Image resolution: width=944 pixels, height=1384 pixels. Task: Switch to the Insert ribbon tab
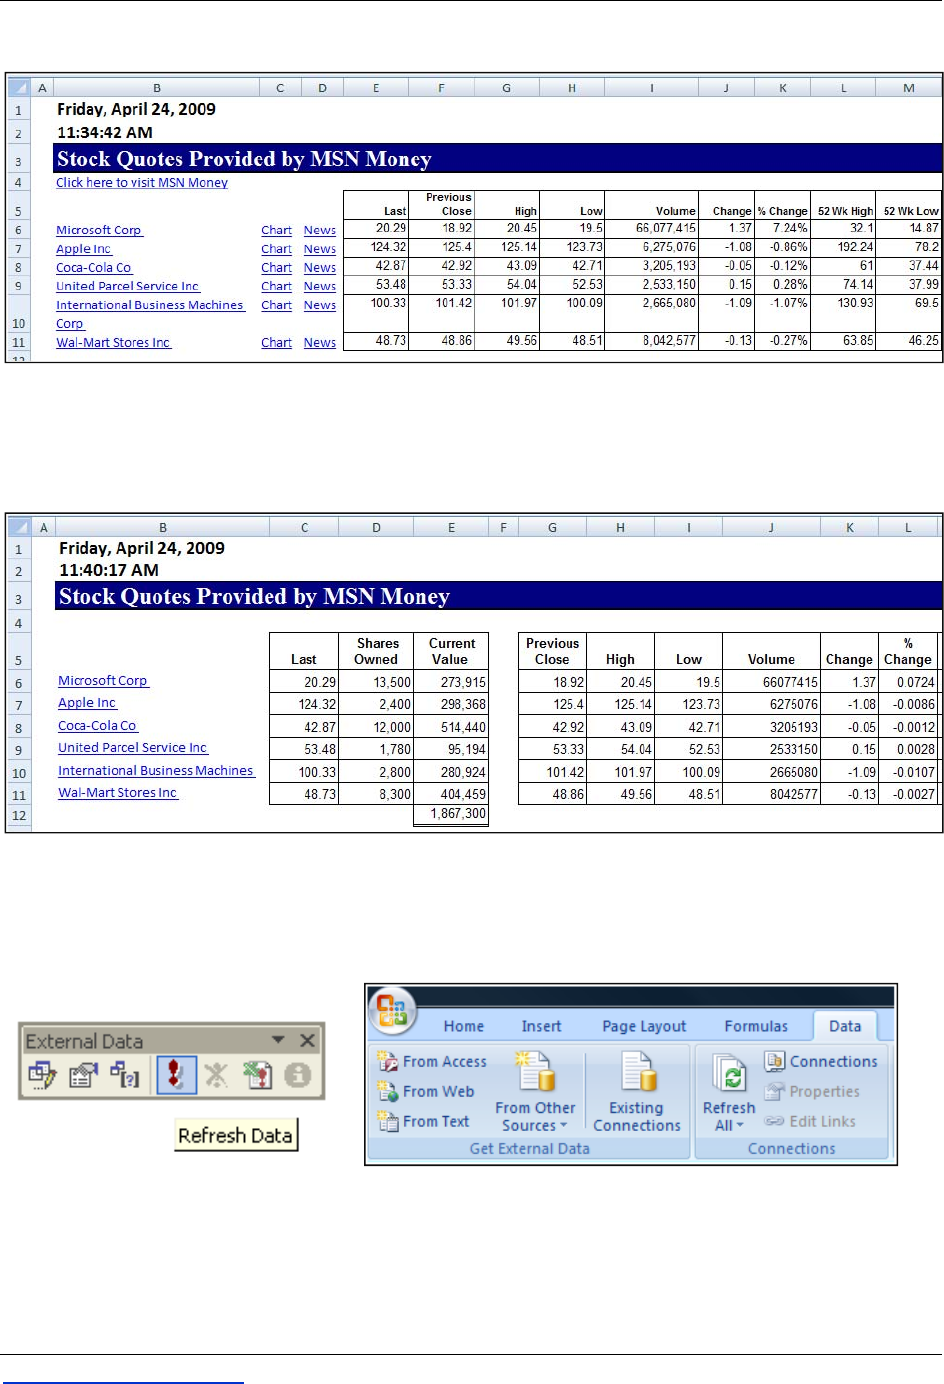point(541,1026)
